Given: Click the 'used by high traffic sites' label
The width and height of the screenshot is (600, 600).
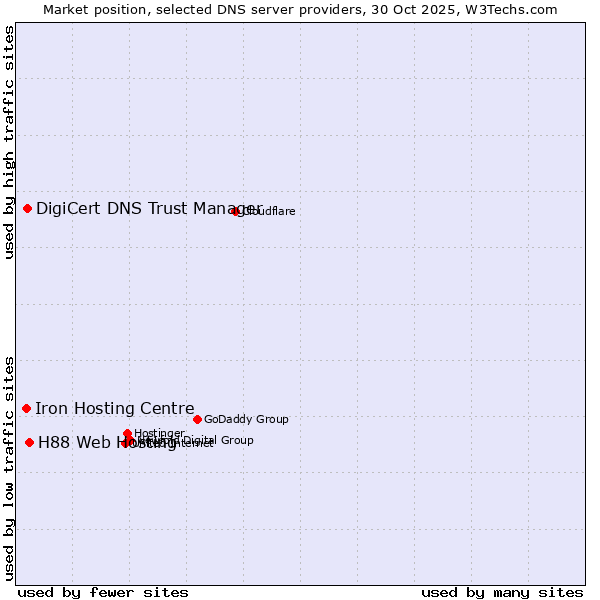Looking at the screenshot, I should click(x=9, y=142).
